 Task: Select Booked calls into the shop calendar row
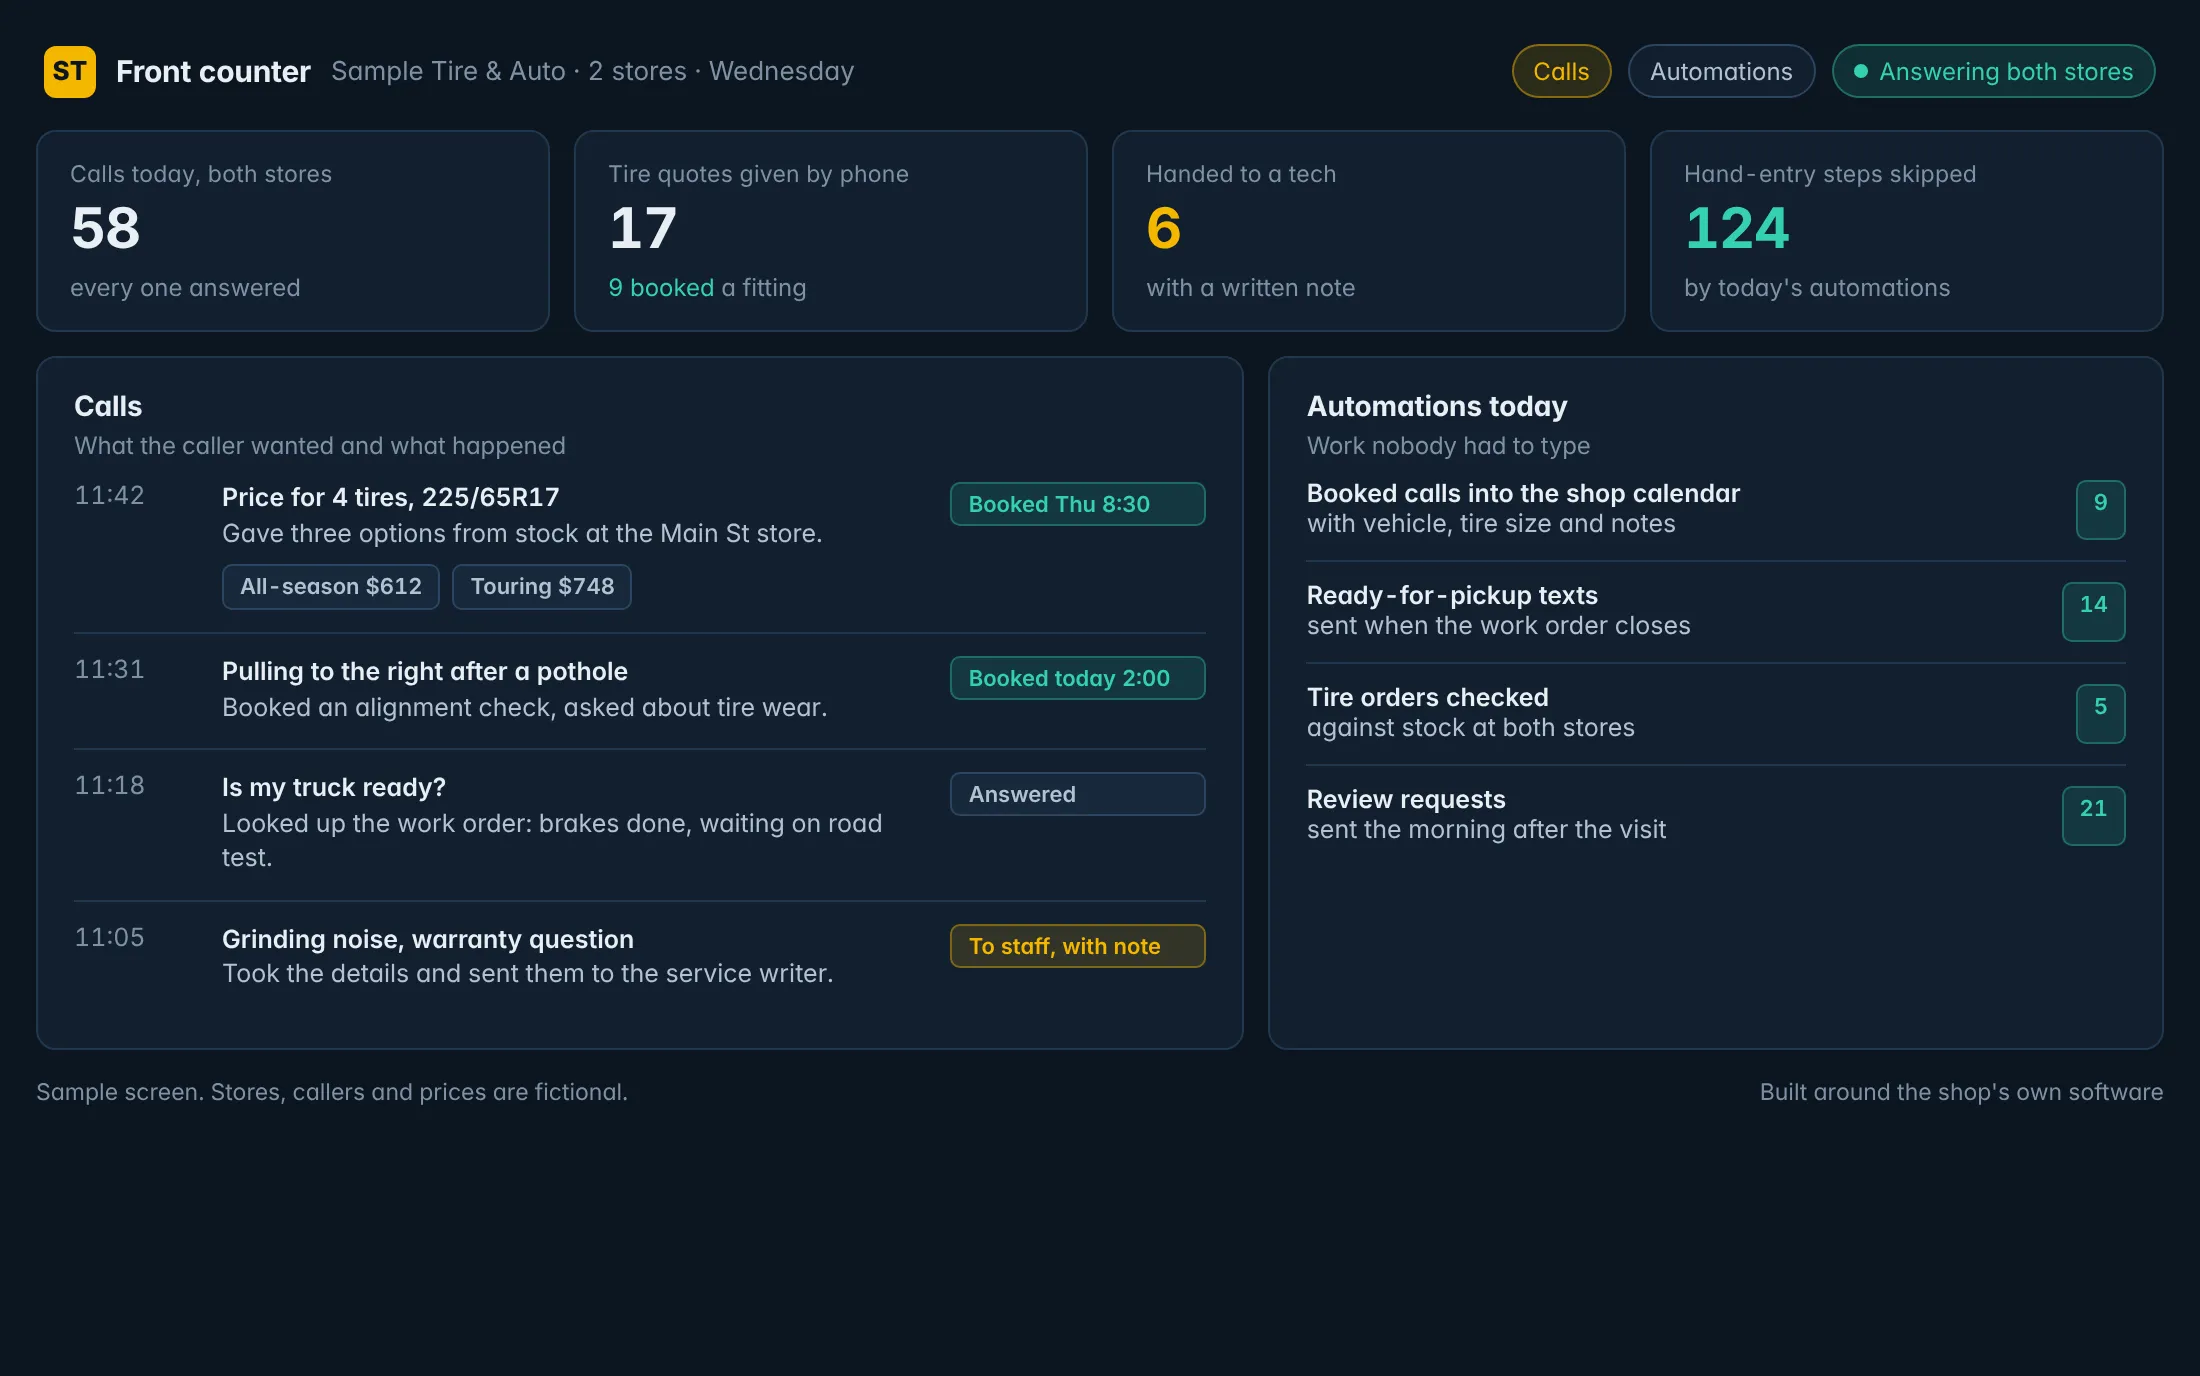click(1716, 509)
